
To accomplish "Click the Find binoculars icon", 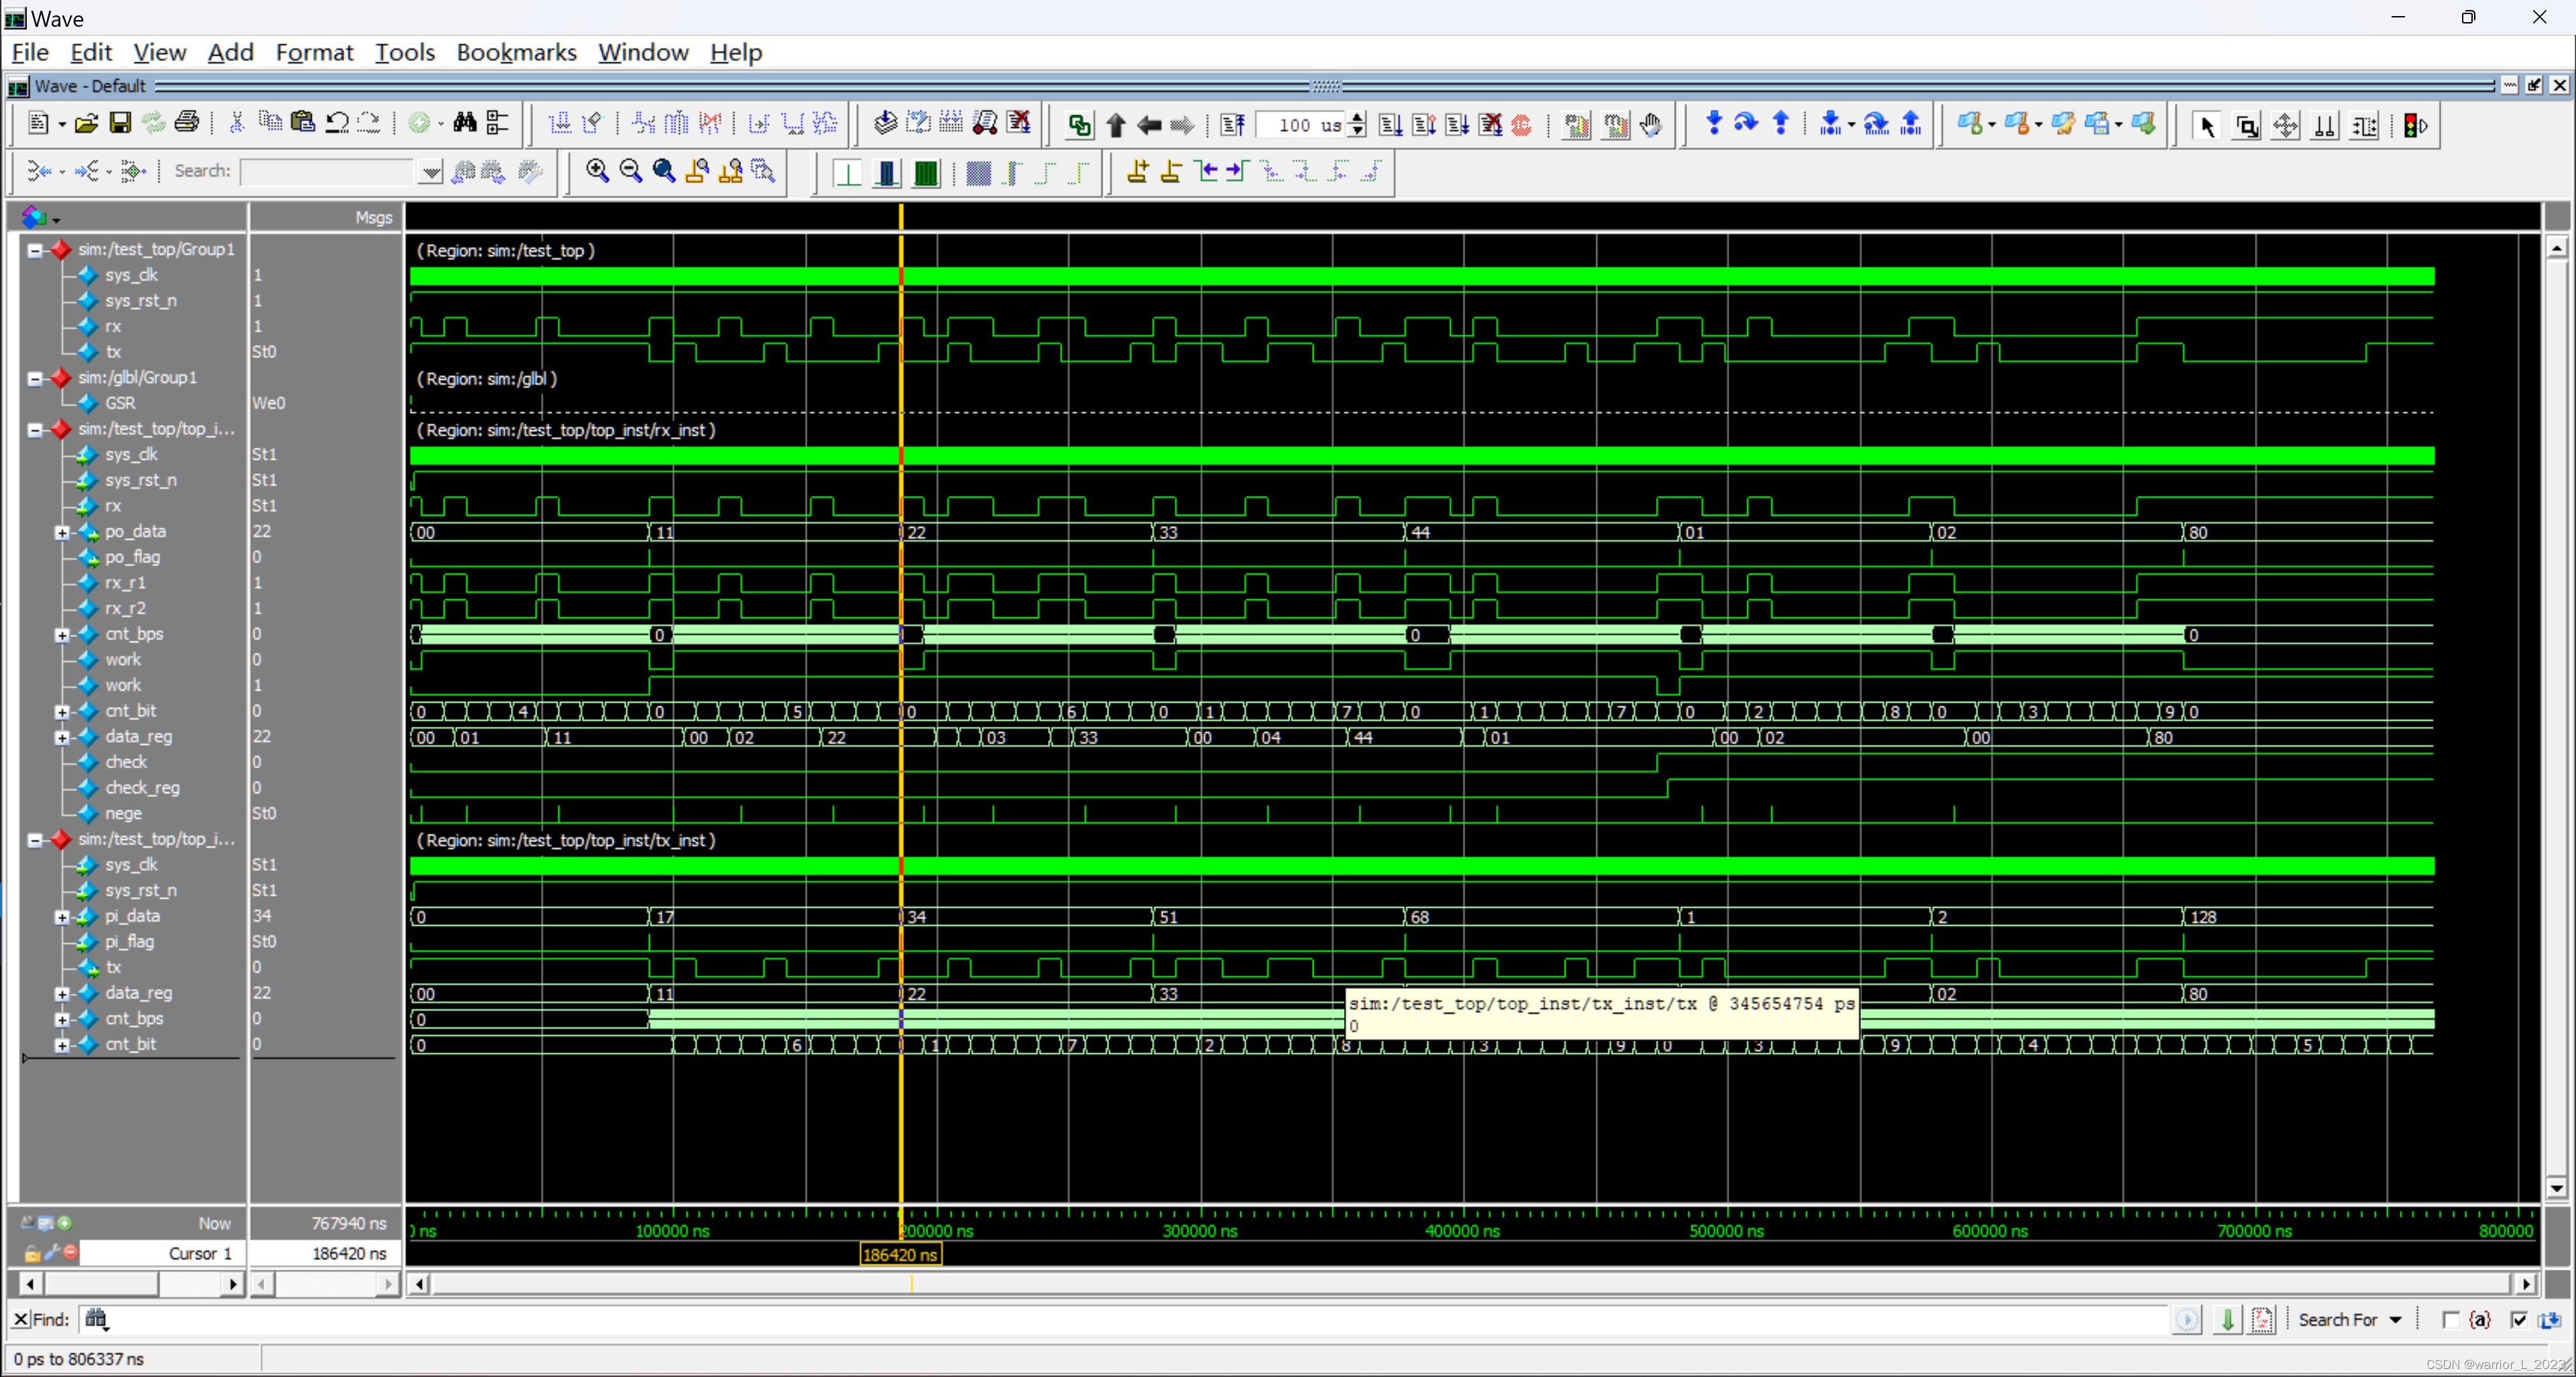I will pyautogui.click(x=464, y=123).
